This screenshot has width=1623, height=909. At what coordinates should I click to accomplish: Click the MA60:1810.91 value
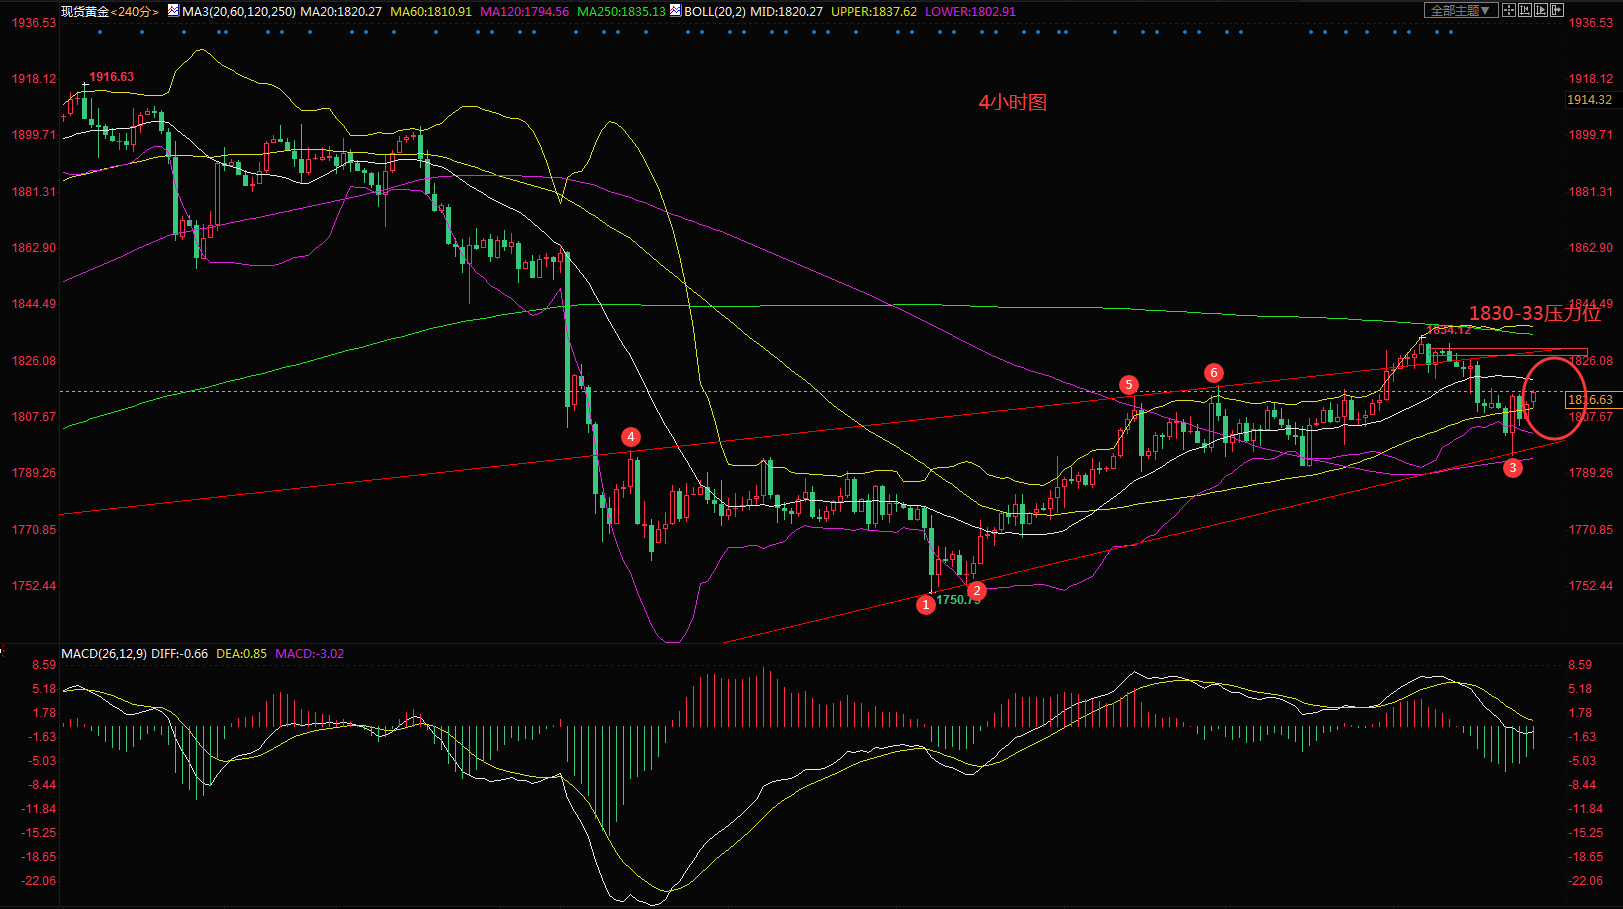(431, 11)
